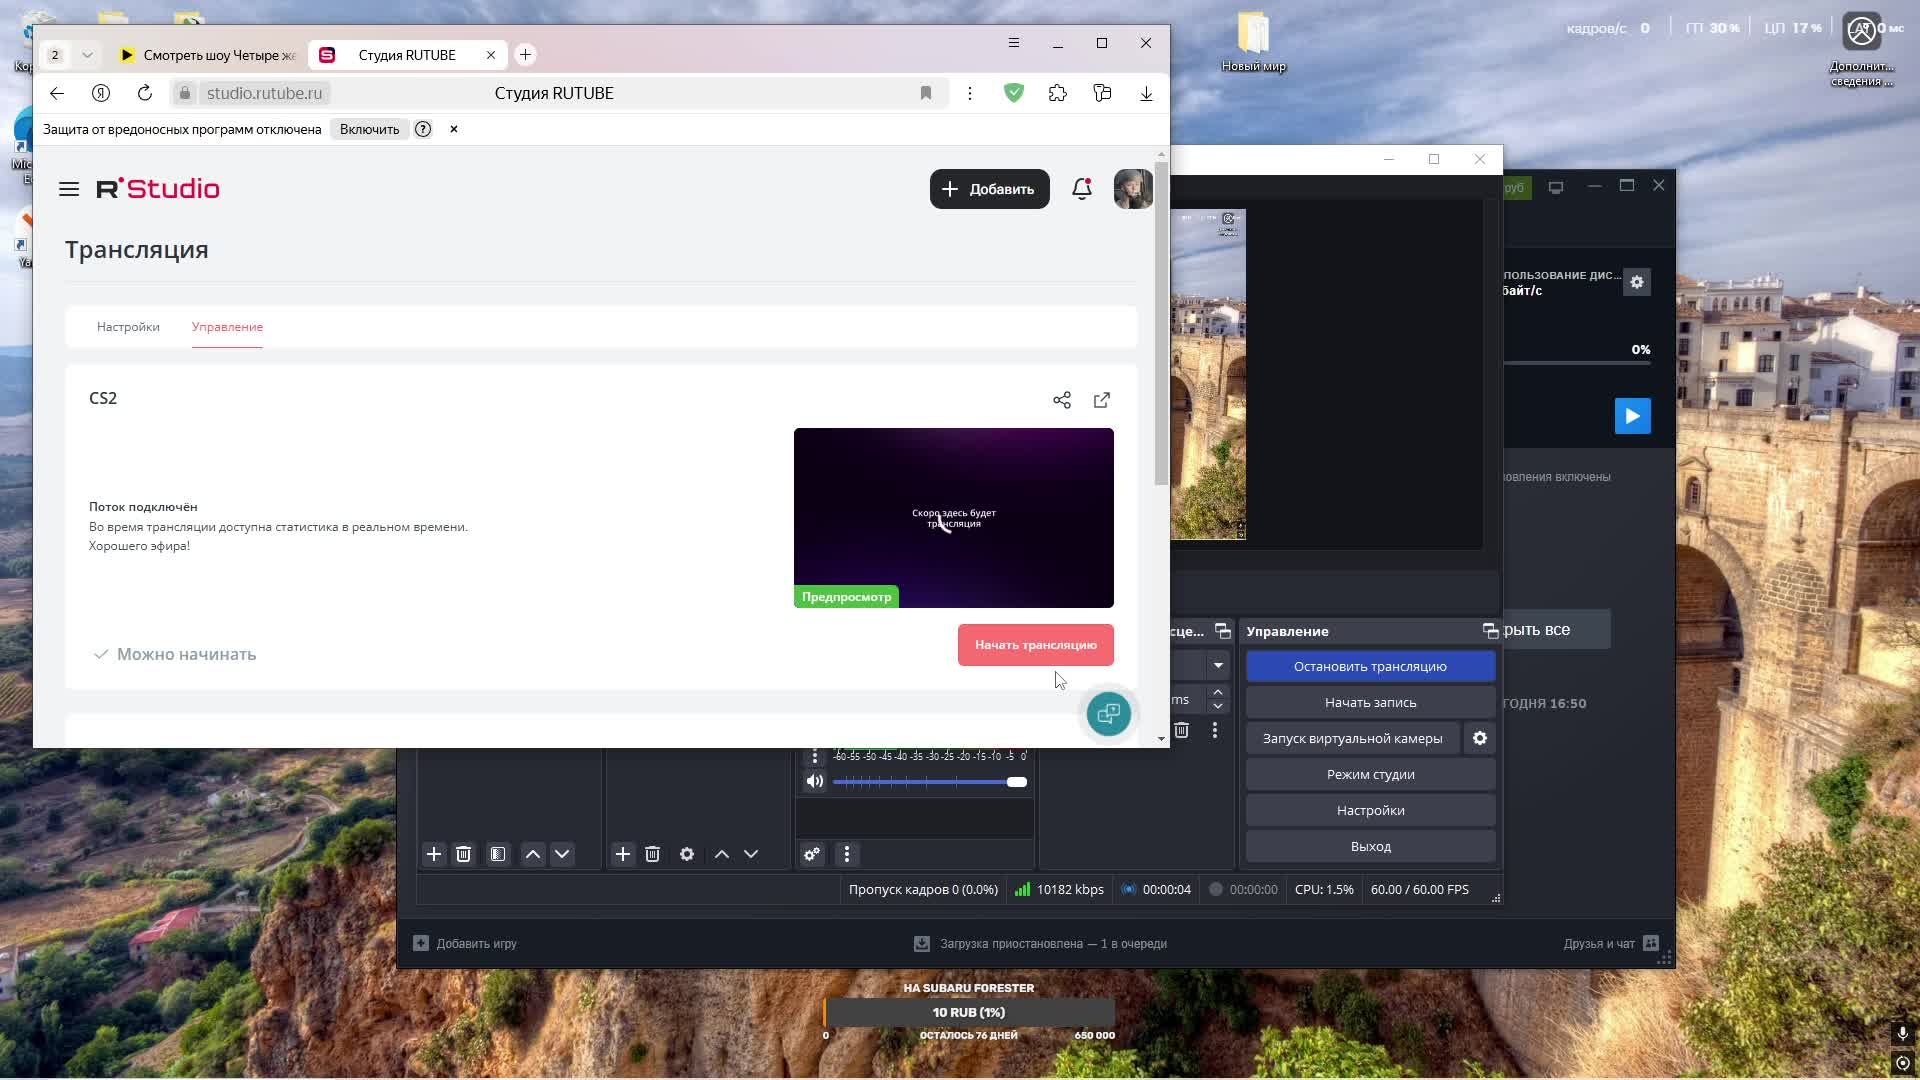This screenshot has height=1080, width=1920.
Task: Add a new source in OBS
Action: 623,854
